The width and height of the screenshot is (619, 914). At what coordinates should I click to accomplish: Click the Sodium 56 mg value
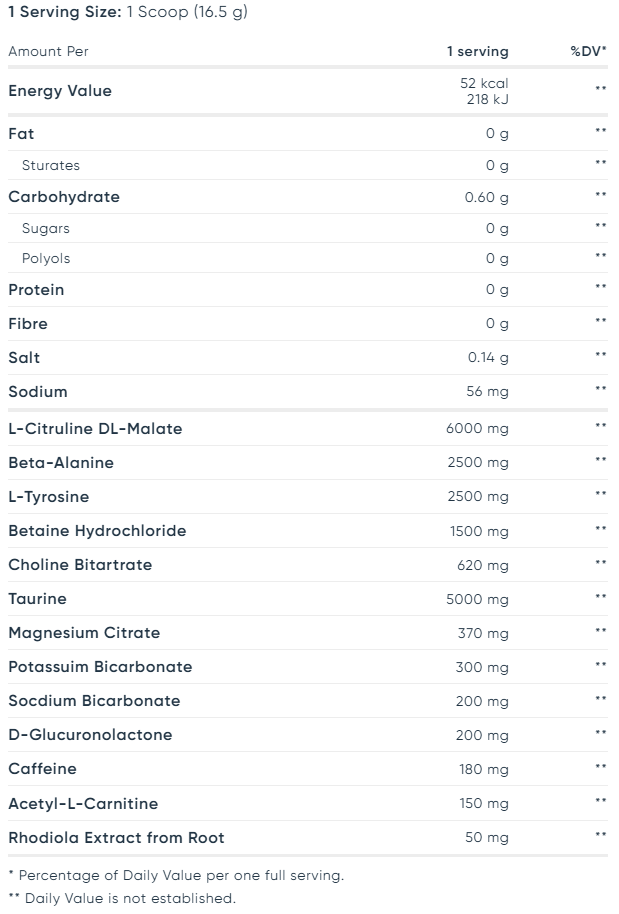(x=487, y=391)
